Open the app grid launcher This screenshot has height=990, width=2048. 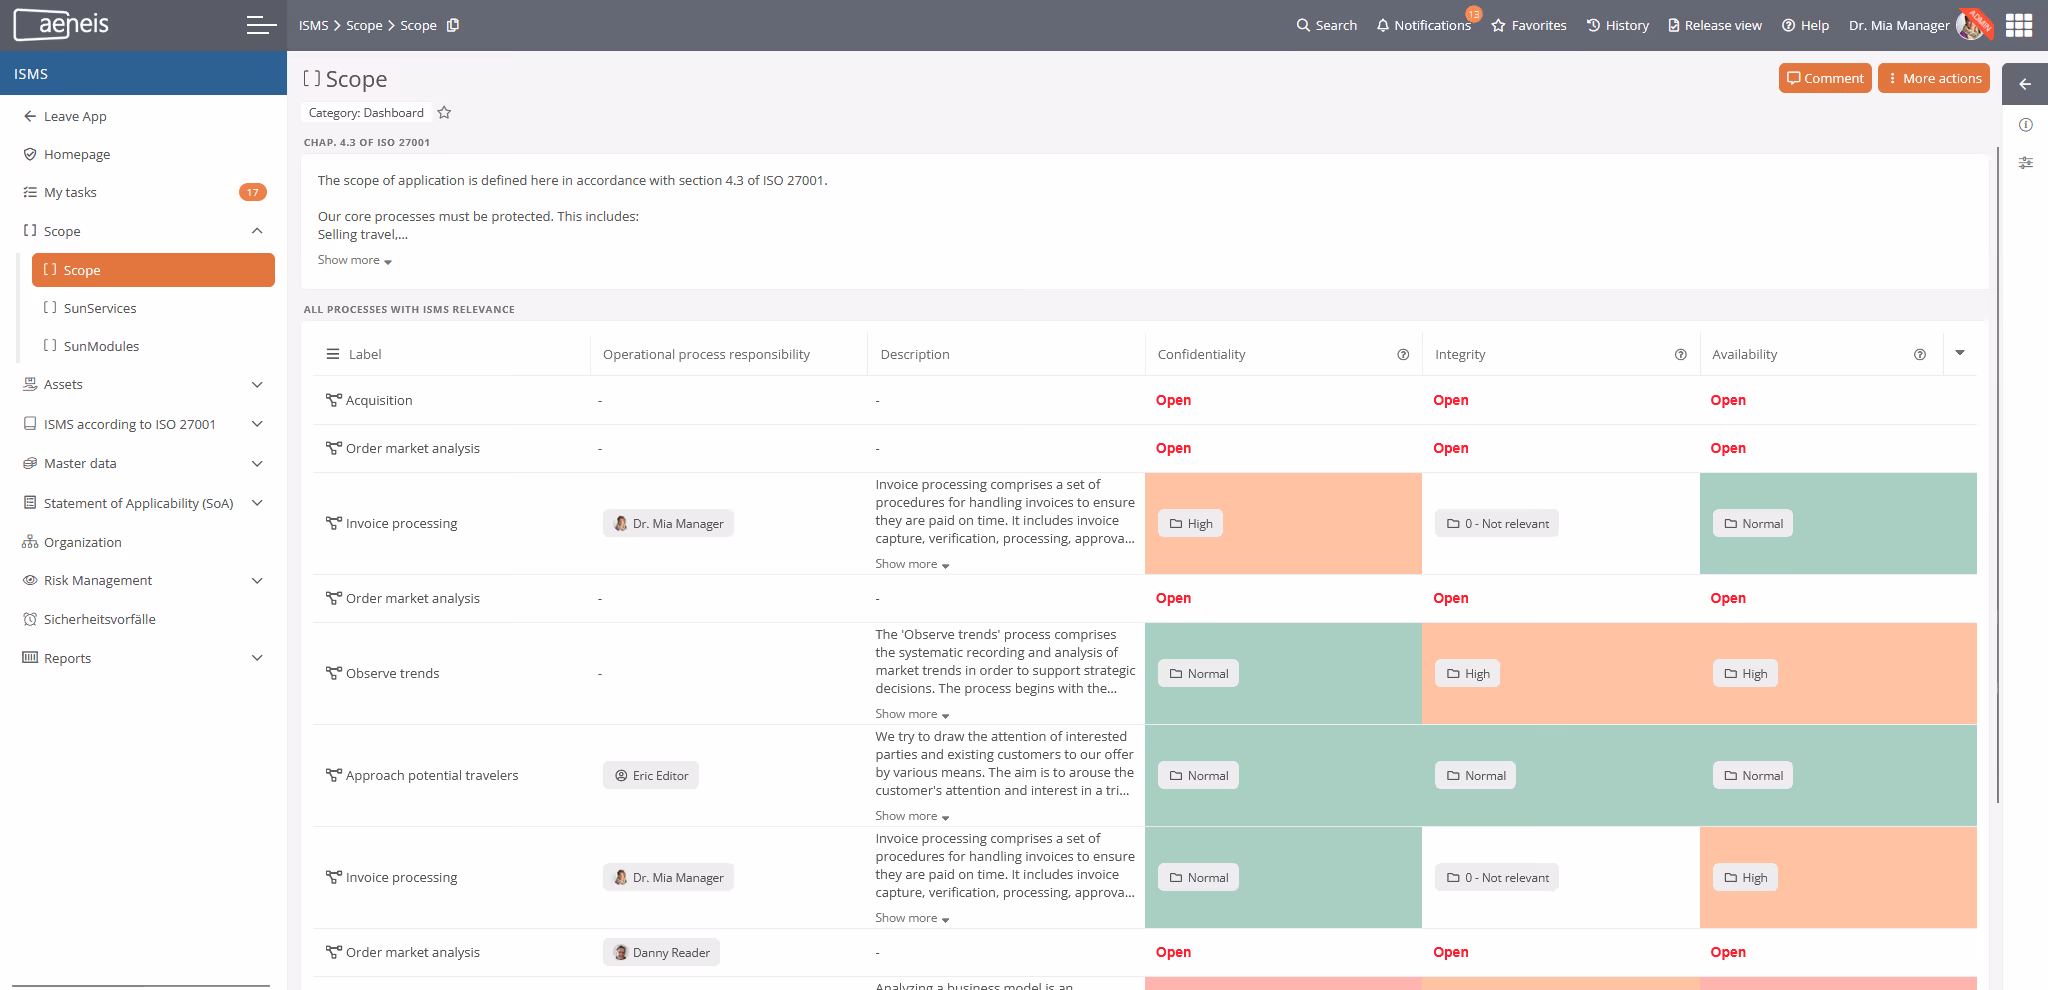click(x=2019, y=25)
